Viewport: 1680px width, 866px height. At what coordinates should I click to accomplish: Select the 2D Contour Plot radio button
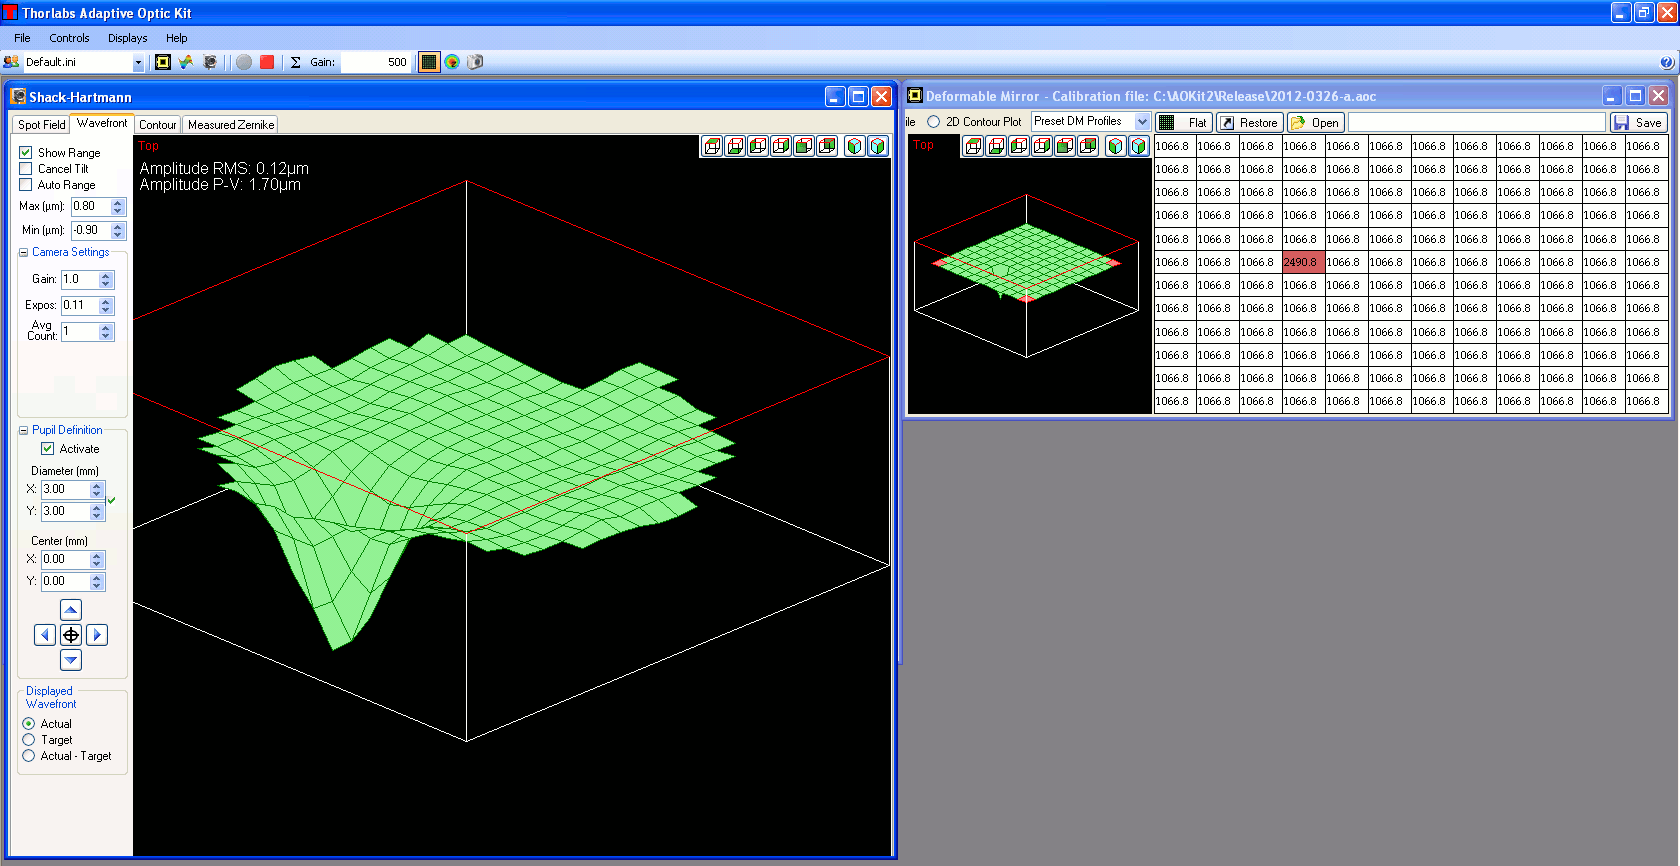(934, 122)
